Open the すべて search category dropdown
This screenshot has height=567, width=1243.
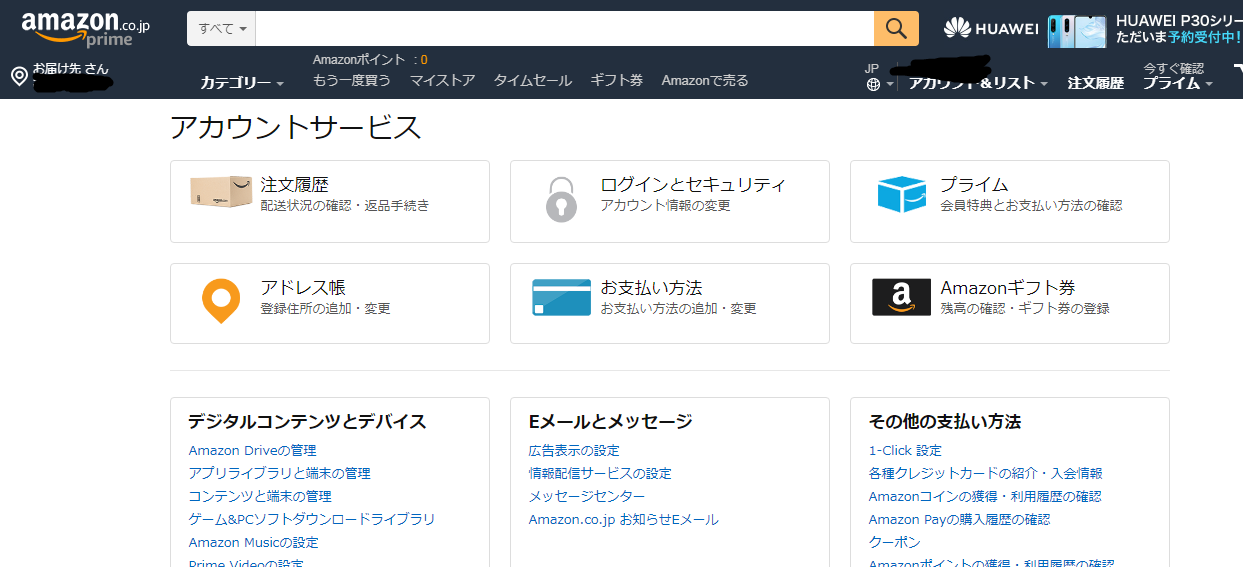222,28
